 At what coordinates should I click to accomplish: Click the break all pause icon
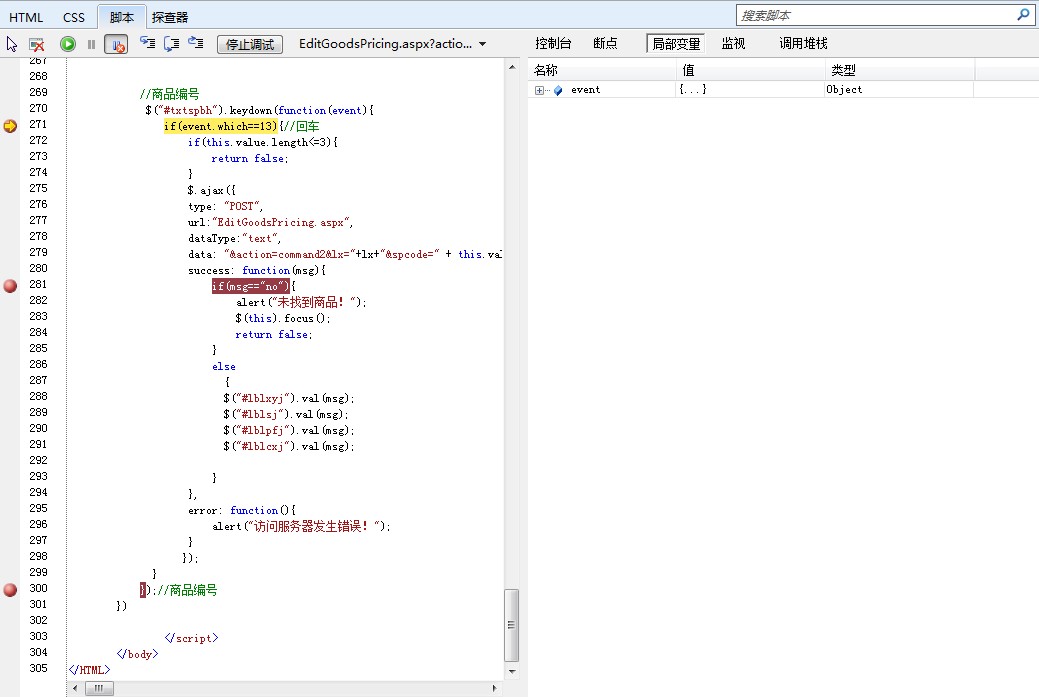tap(91, 44)
